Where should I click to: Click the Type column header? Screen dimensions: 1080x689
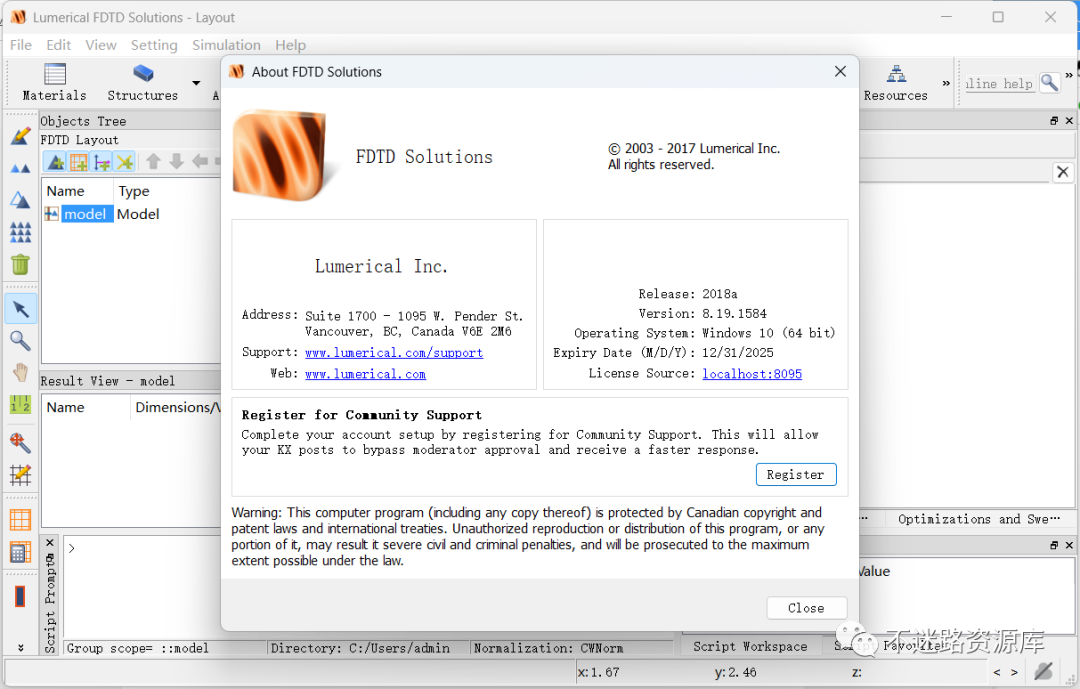coord(134,191)
